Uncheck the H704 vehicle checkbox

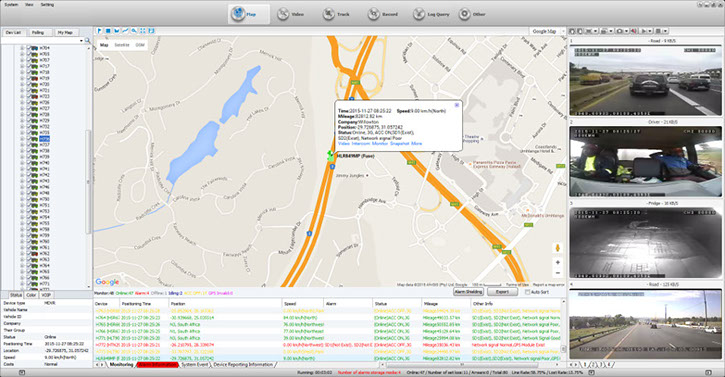[29, 48]
